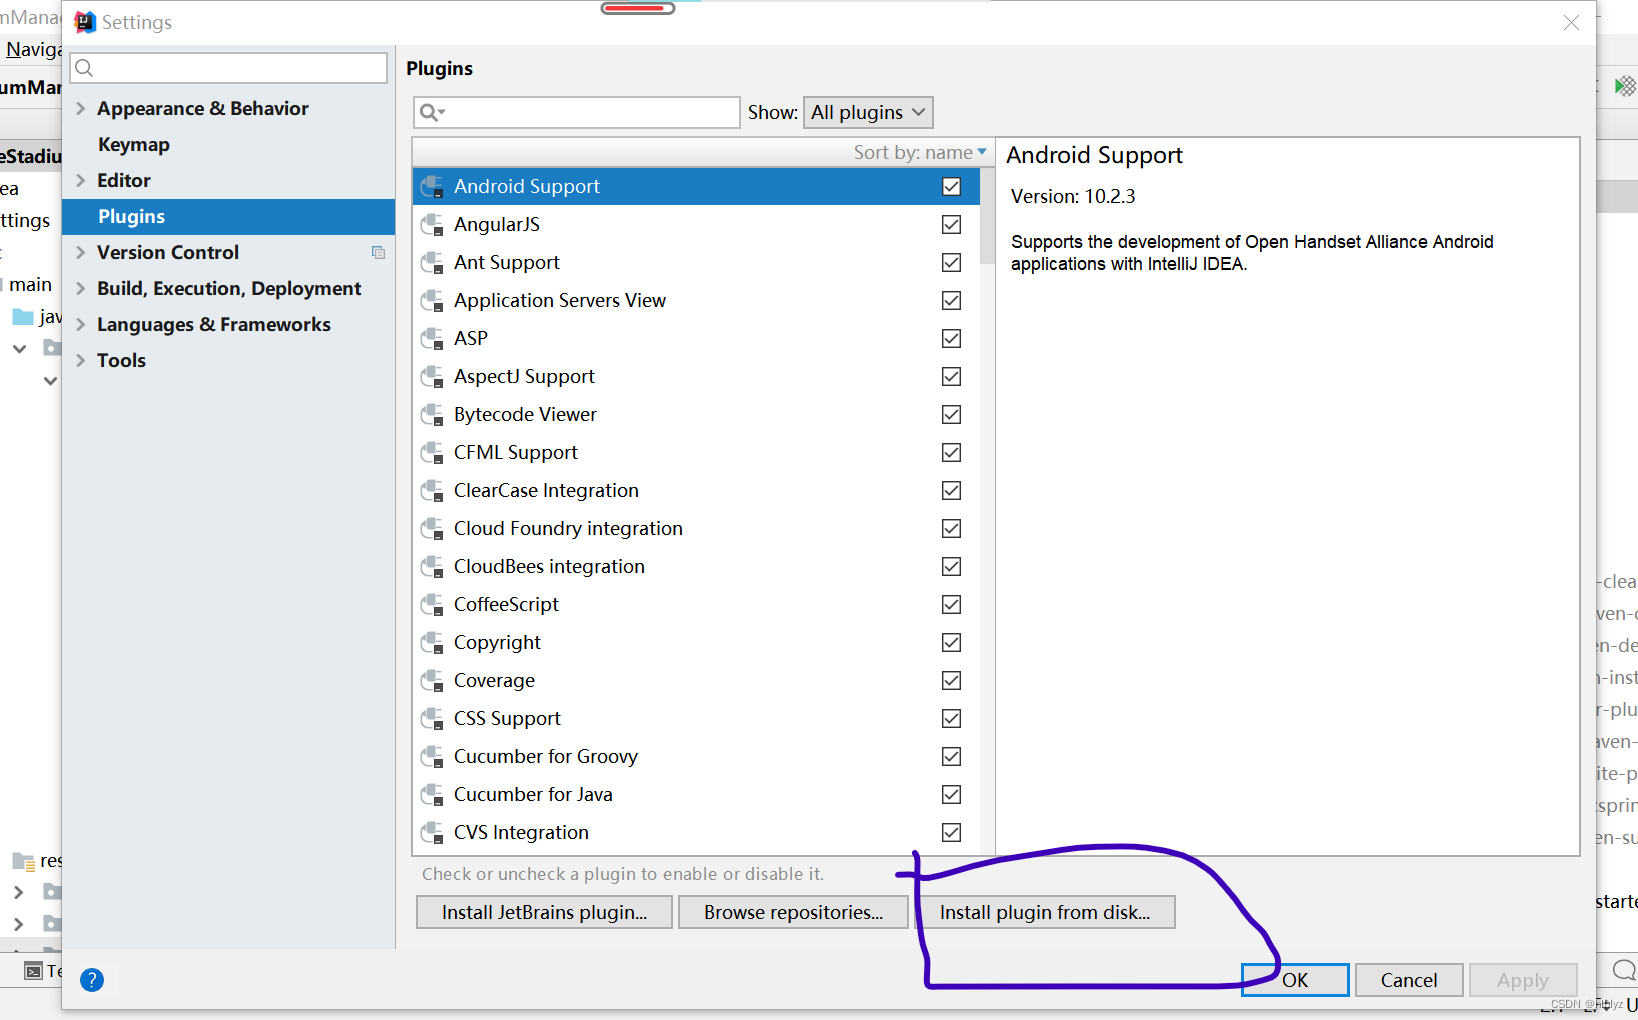Viewport: 1638px width, 1020px height.
Task: Toggle the Ant Support checkbox
Action: pyautogui.click(x=951, y=262)
